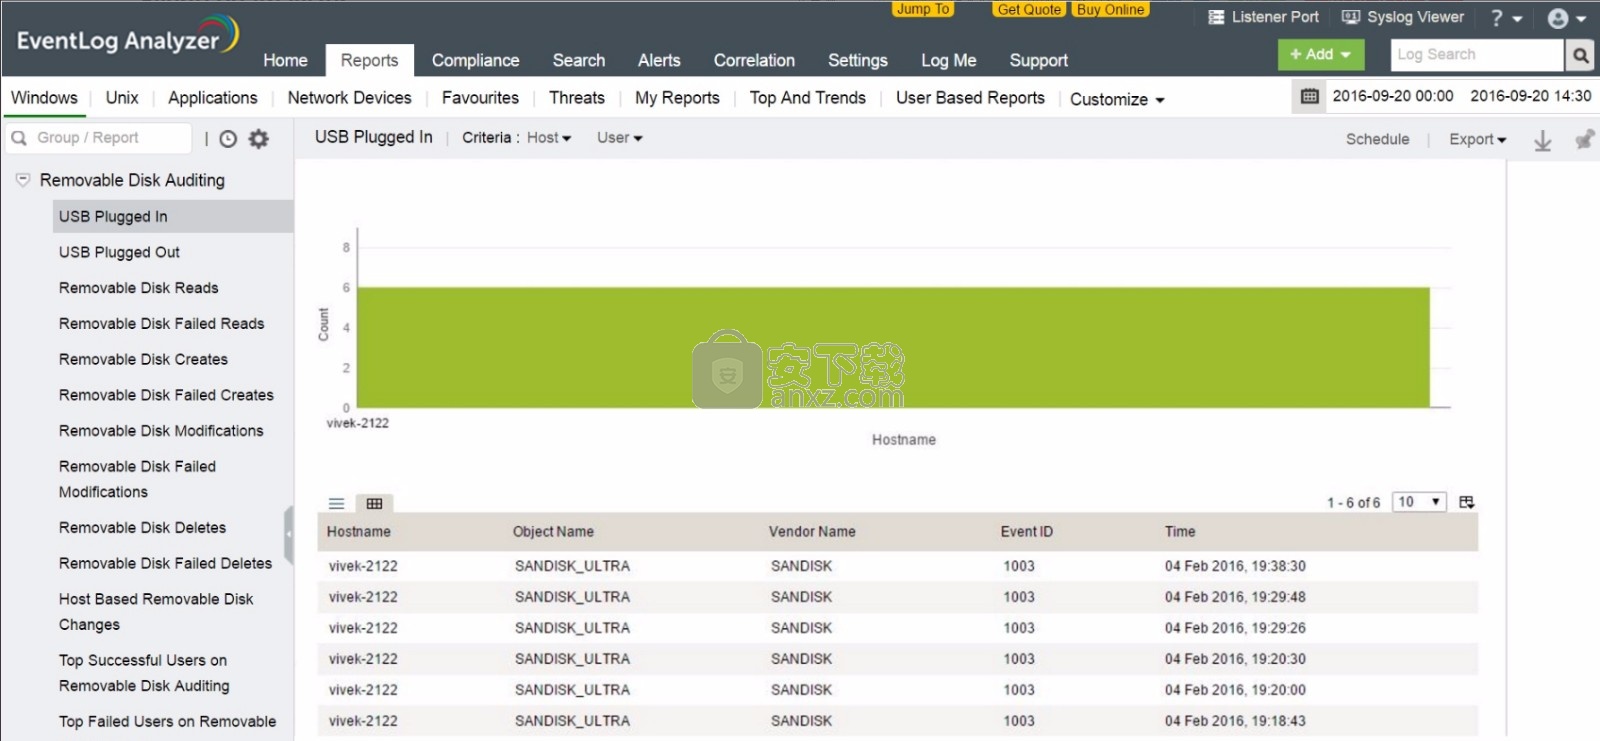The image size is (1600, 741).
Task: Open the user account avatar menu
Action: point(1566,18)
